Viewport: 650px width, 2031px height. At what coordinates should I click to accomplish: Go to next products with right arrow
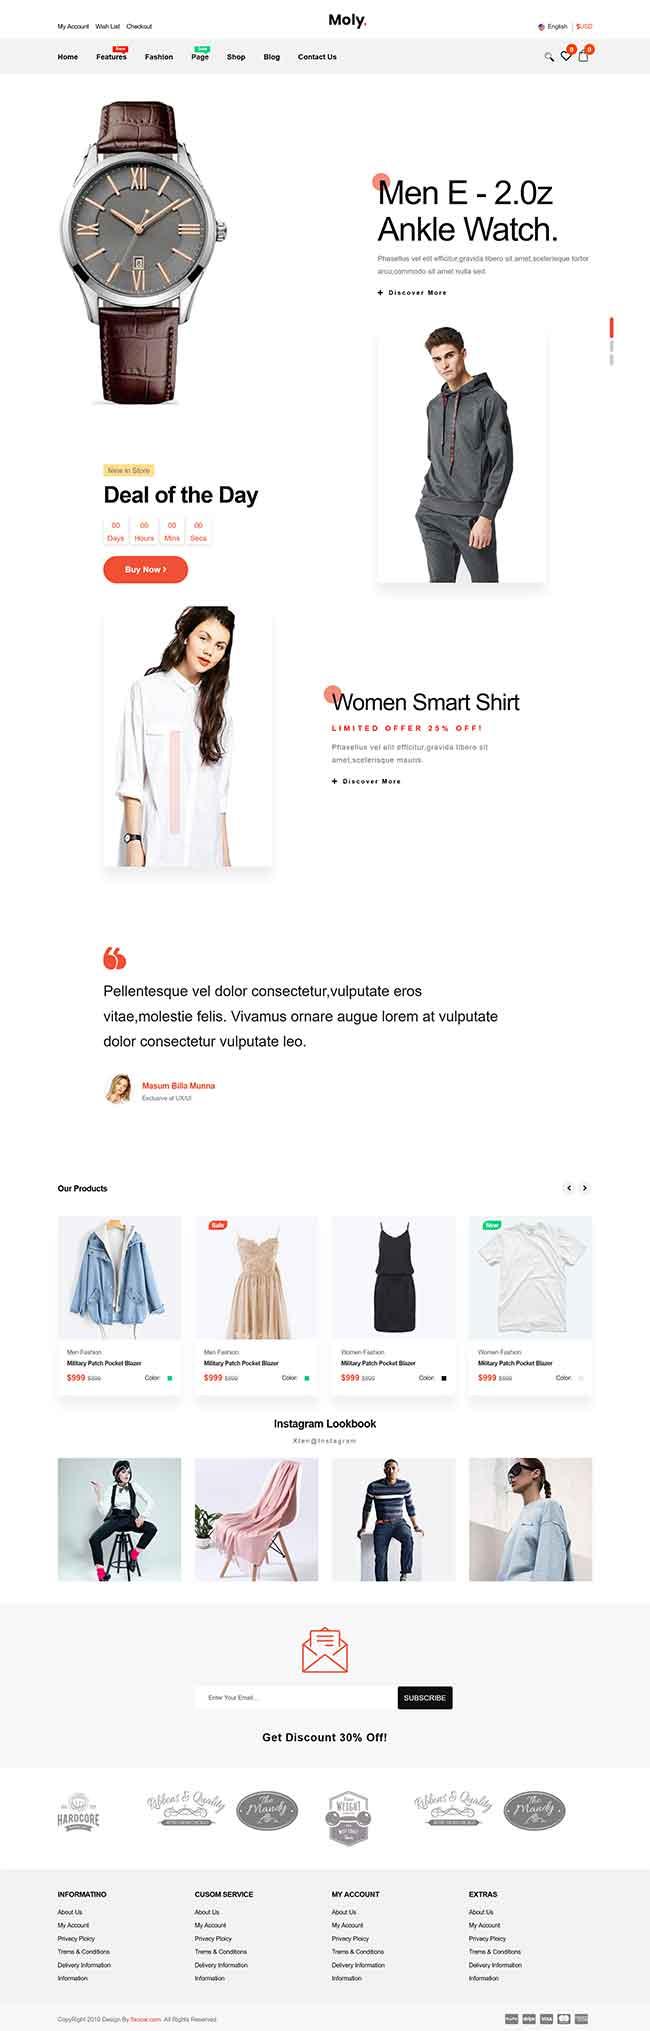[585, 1188]
